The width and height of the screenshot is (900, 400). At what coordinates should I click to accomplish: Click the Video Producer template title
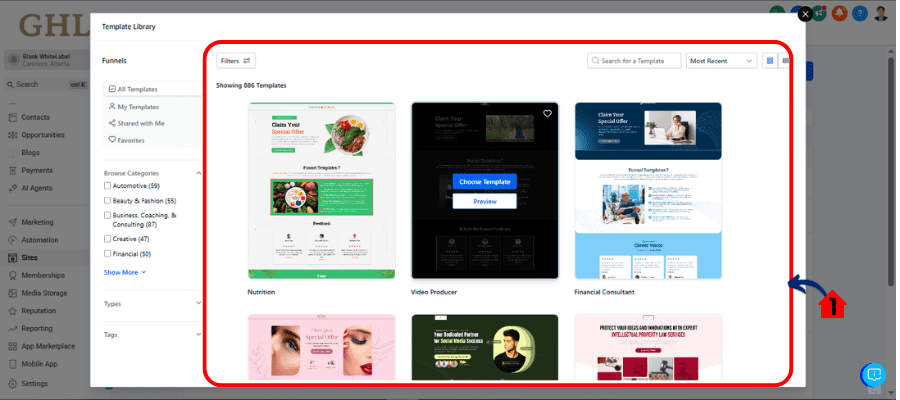(x=434, y=292)
